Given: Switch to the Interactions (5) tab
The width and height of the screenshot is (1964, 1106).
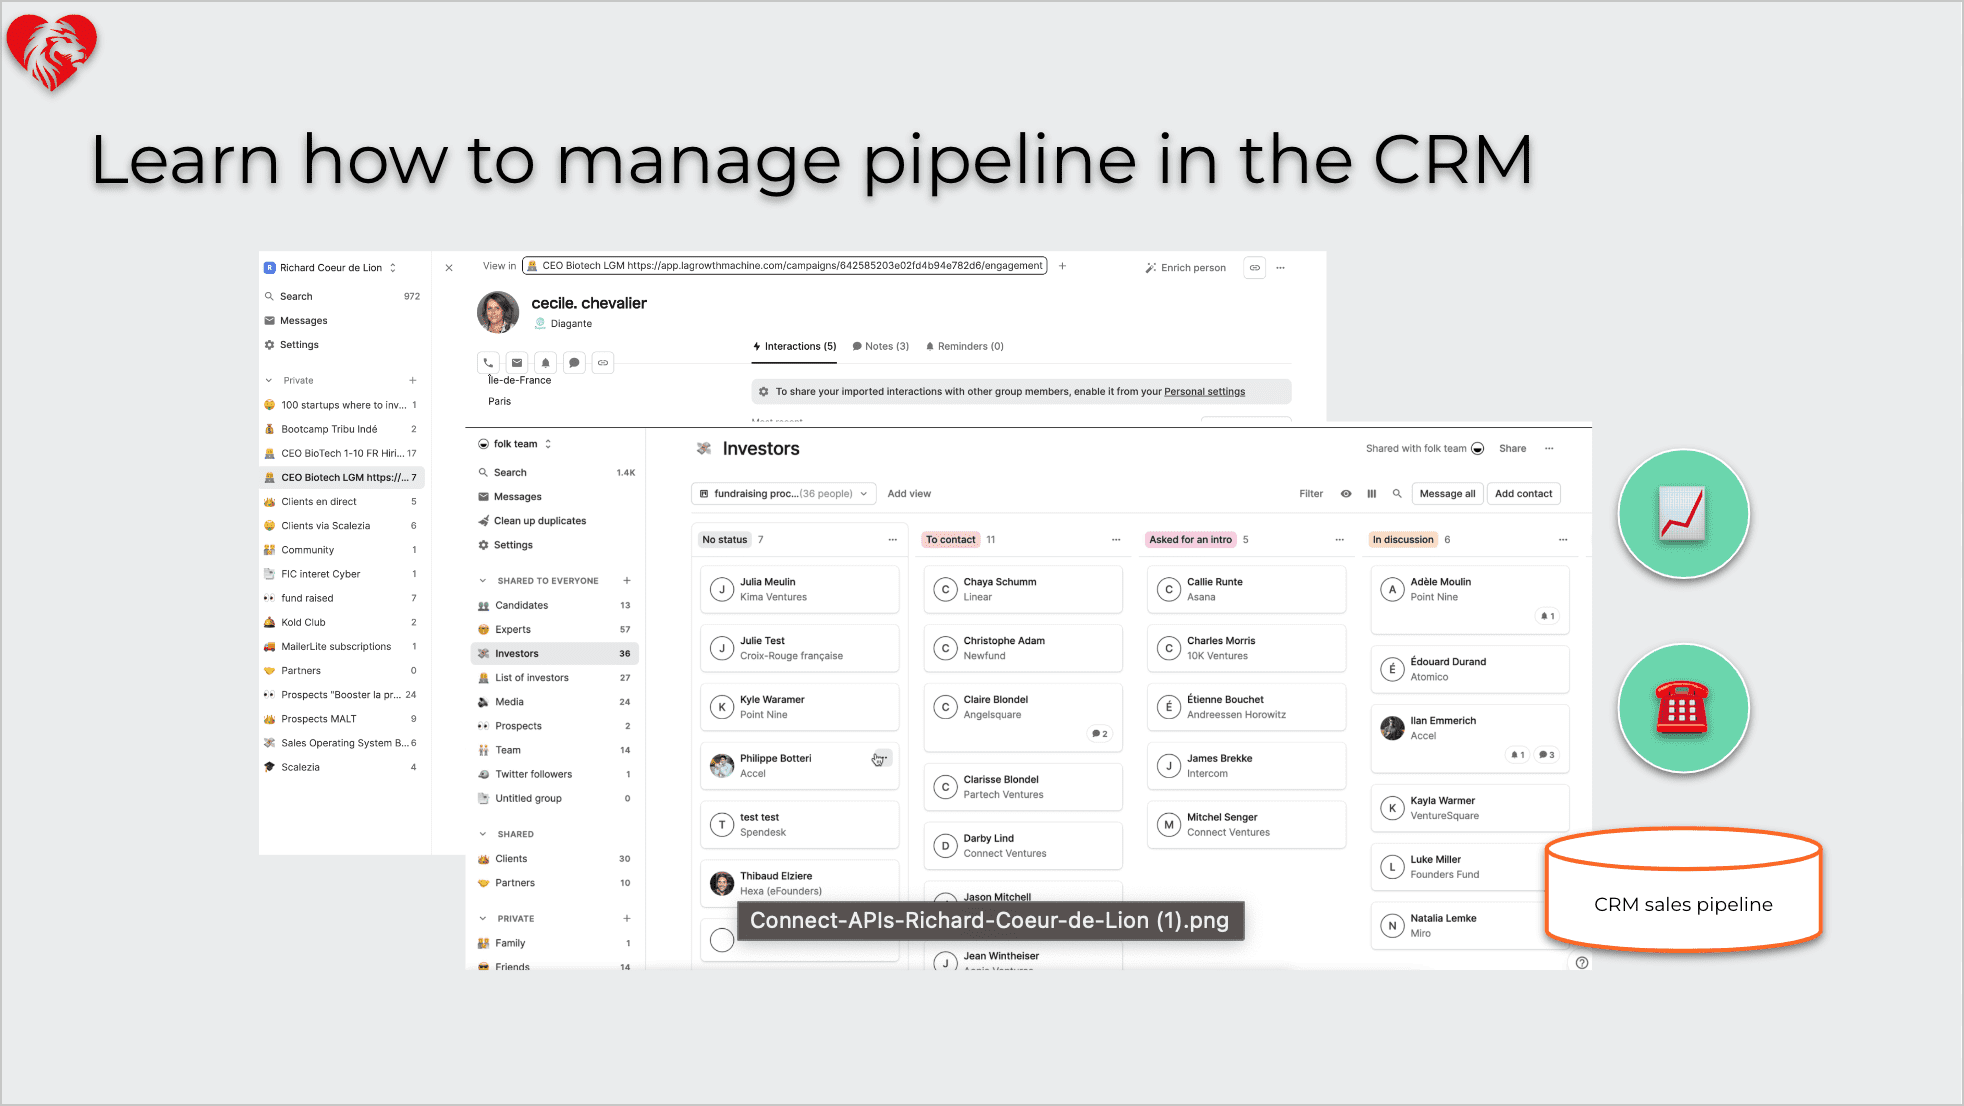Looking at the screenshot, I should pos(795,347).
